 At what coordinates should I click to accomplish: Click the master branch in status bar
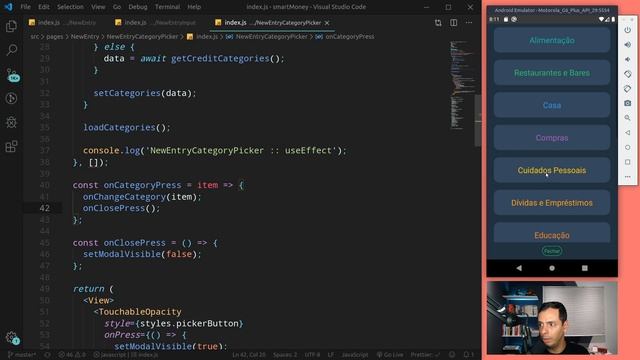22,355
